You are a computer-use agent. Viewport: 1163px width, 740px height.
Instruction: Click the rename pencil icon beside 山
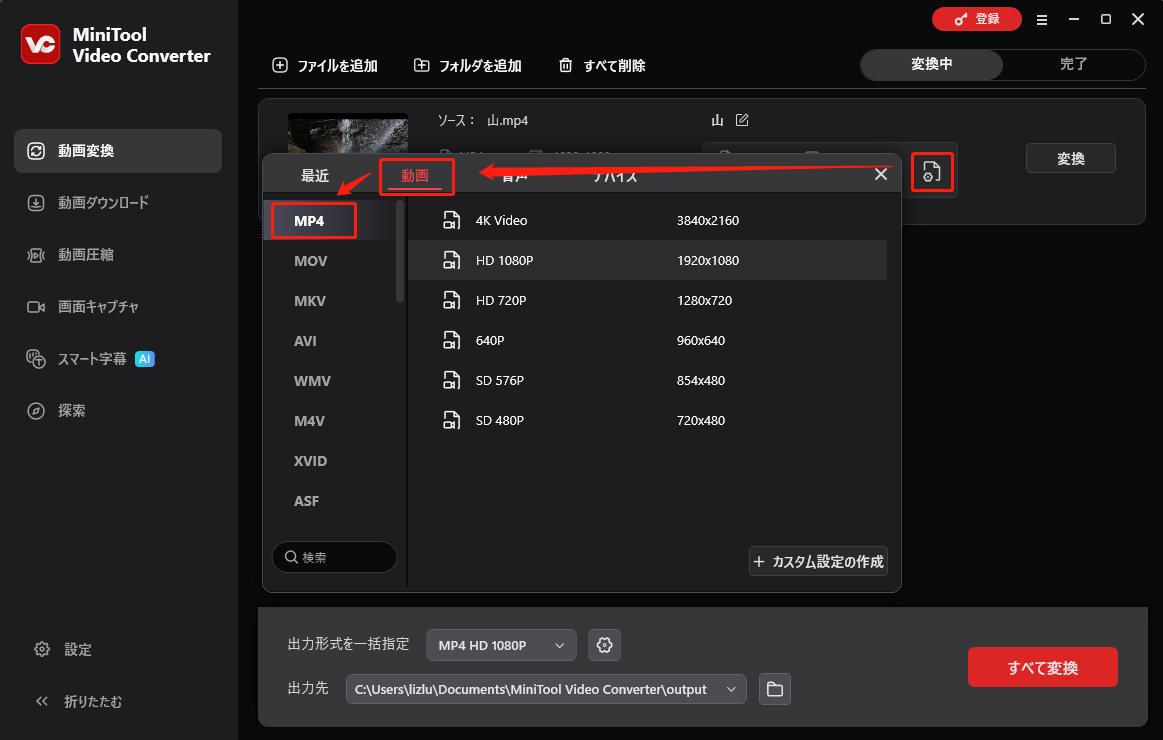[744, 119]
